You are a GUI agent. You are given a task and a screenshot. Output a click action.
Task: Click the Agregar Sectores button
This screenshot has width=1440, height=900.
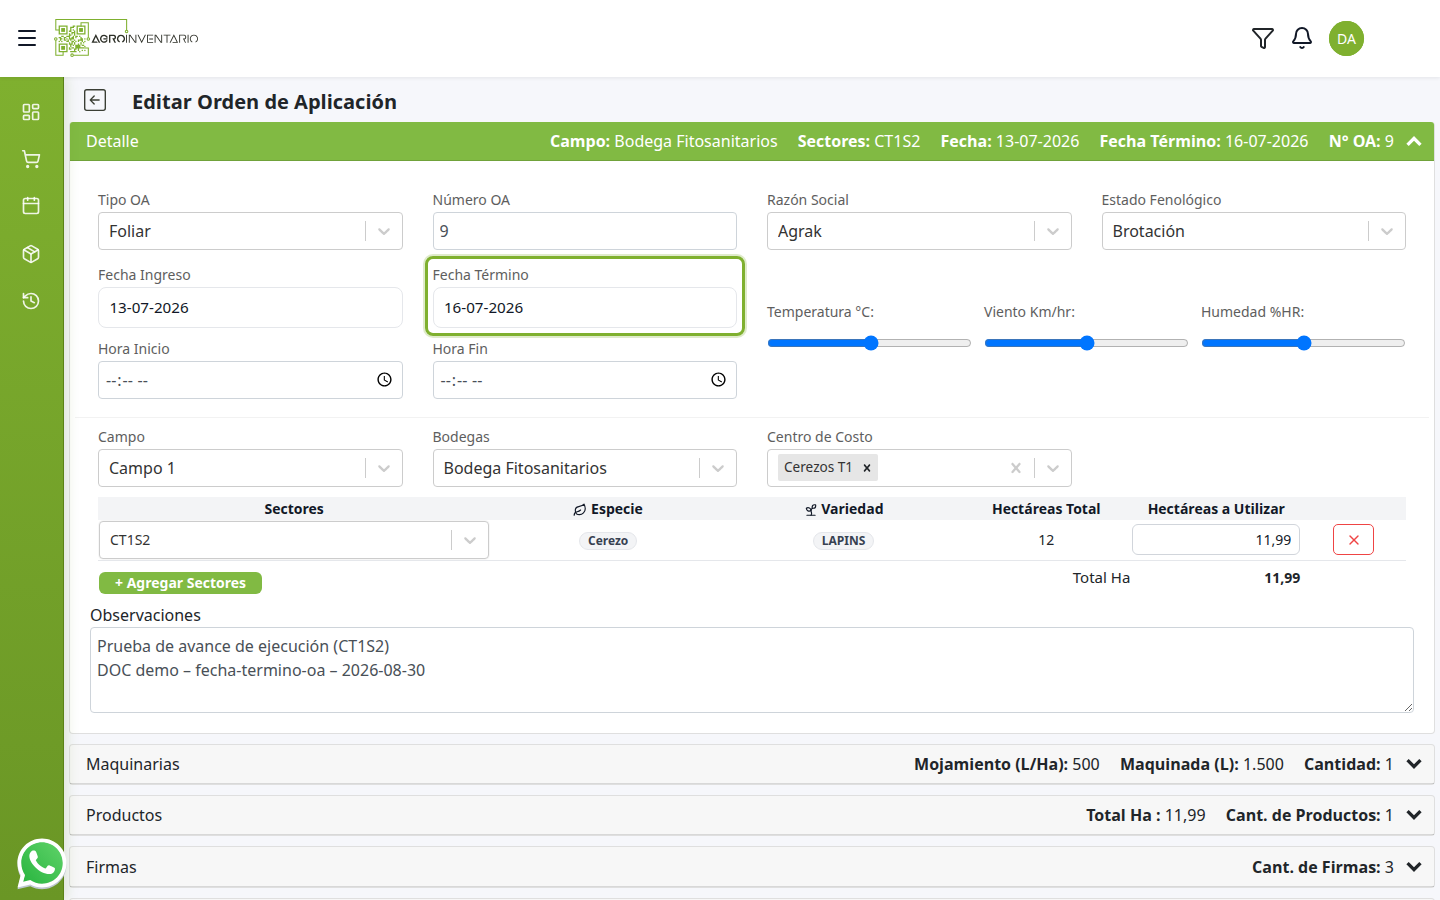tap(180, 583)
